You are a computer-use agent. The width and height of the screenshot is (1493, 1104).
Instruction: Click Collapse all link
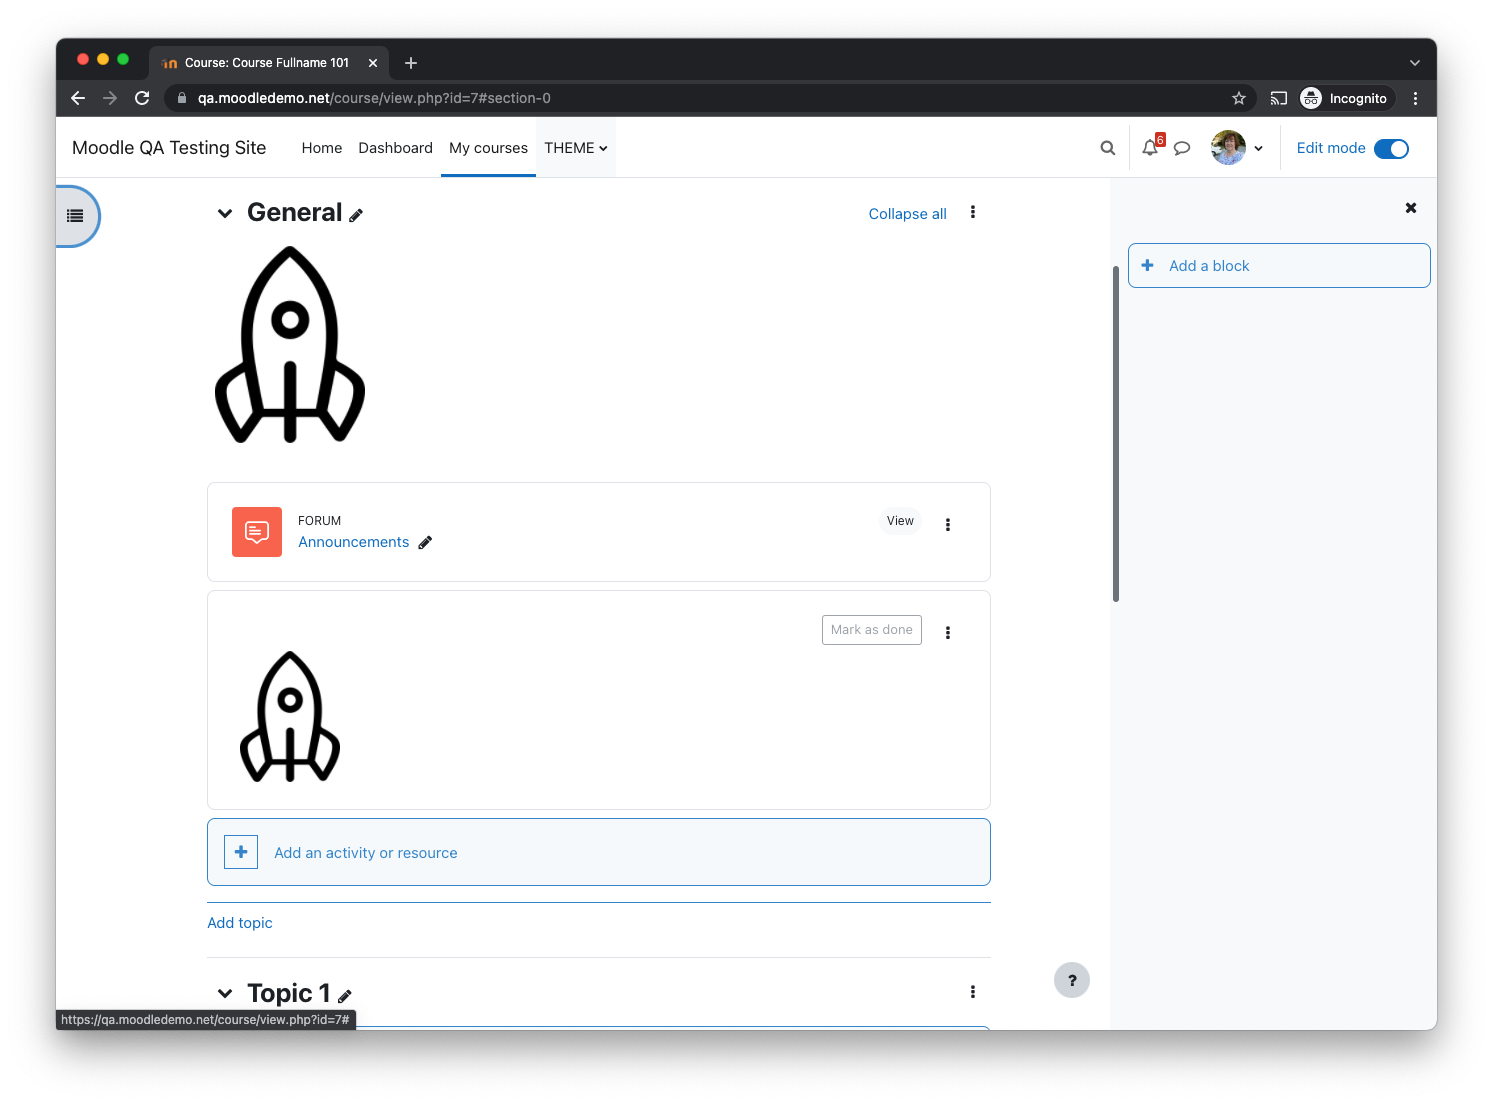(908, 214)
